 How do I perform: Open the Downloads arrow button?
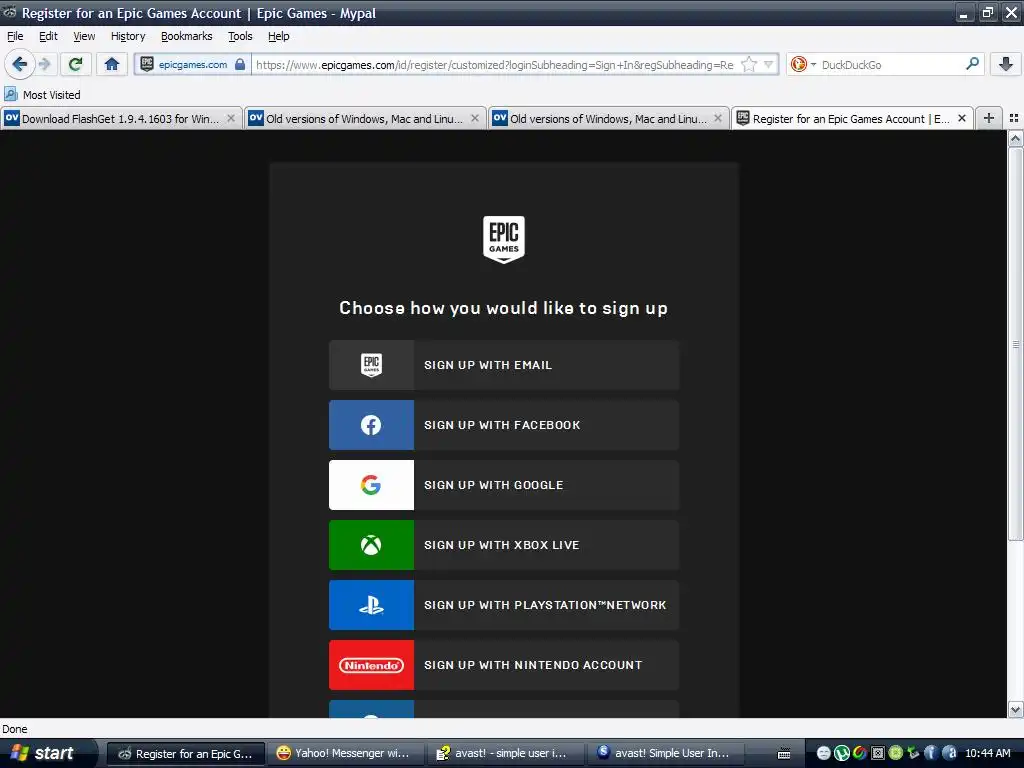(x=1006, y=64)
